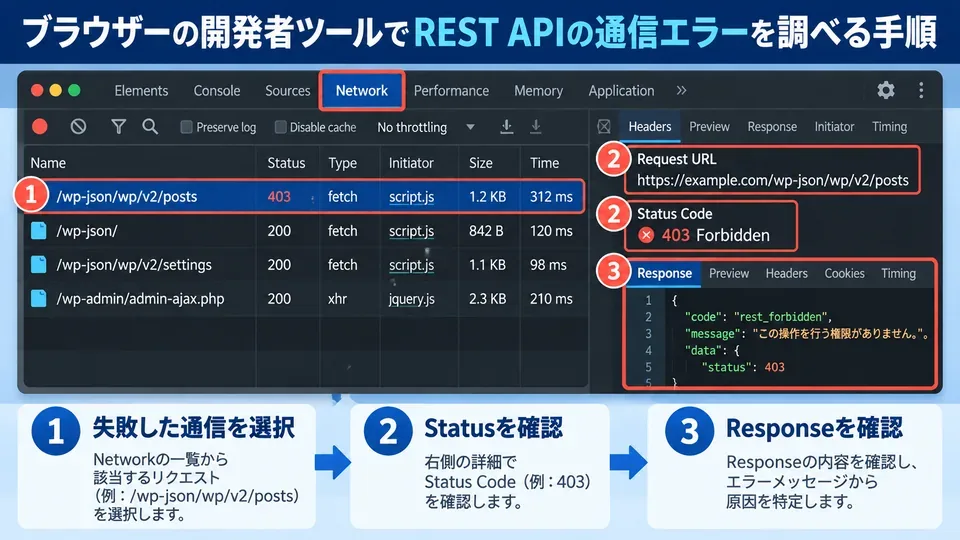Open DevTools settings gear icon
The height and width of the screenshot is (540, 960).
tap(885, 91)
